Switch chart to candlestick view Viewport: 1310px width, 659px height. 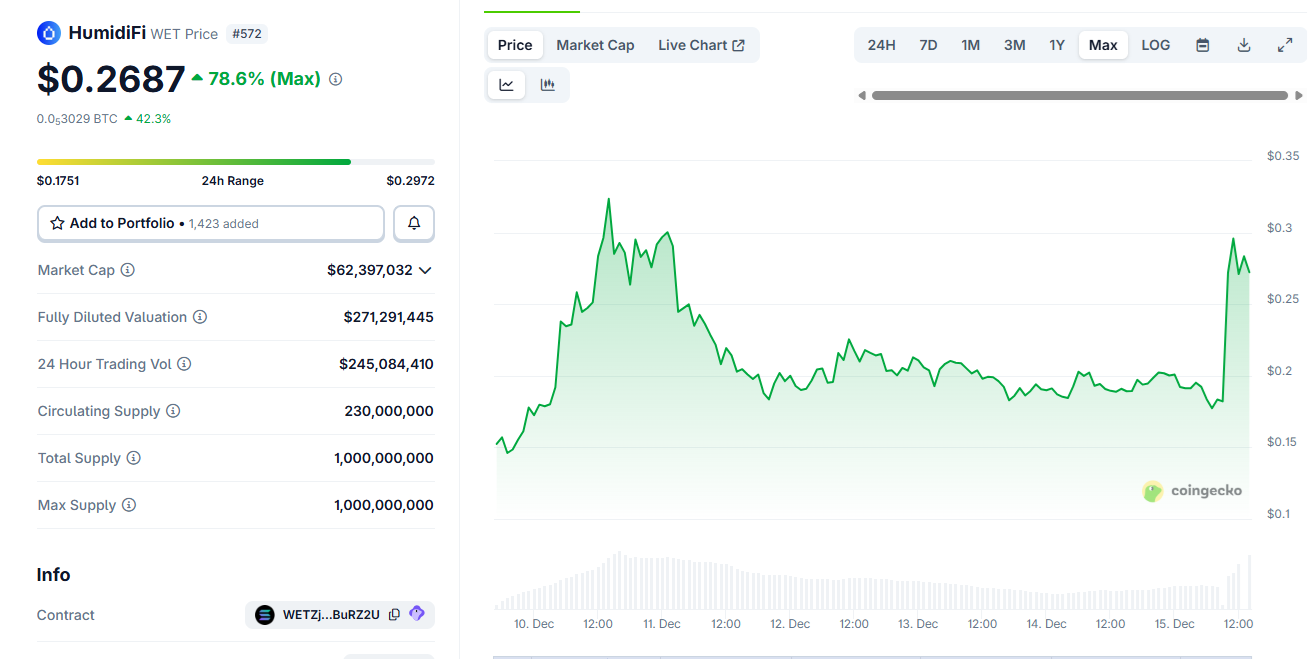(x=547, y=85)
